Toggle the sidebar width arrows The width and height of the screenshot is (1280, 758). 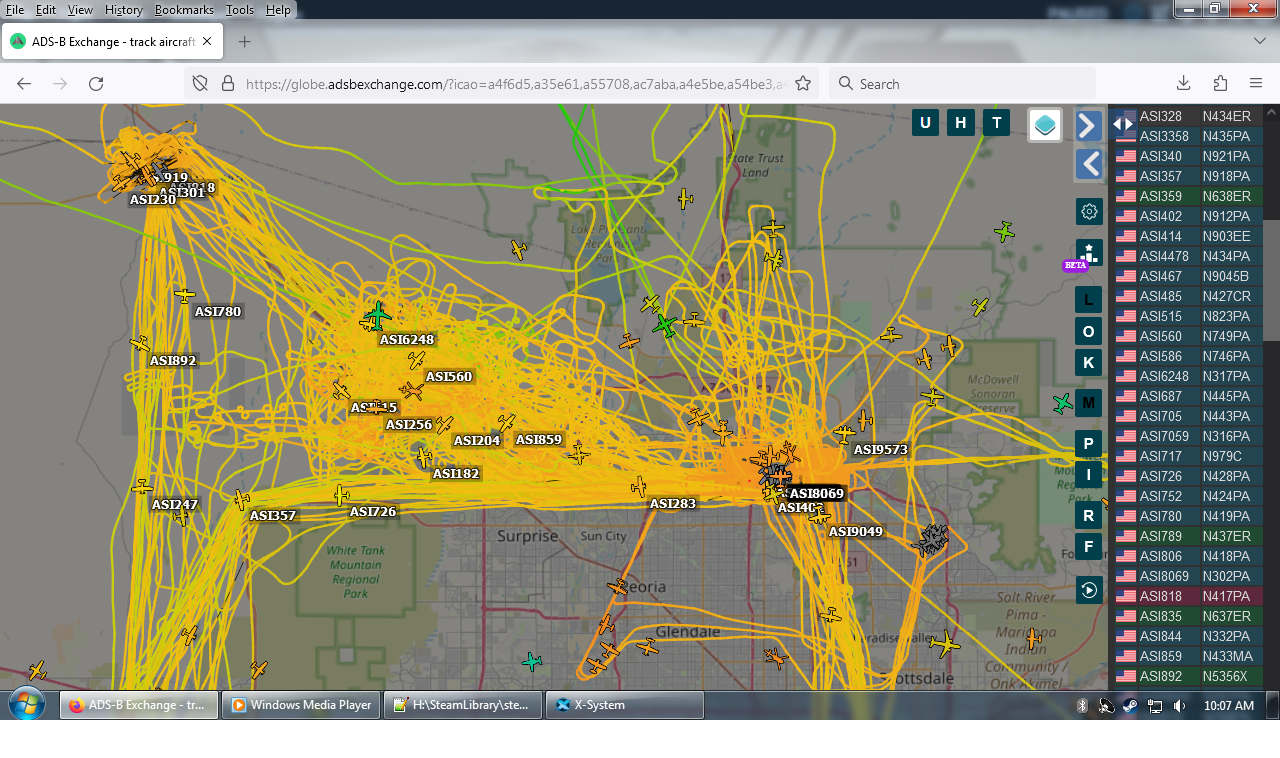[1123, 124]
